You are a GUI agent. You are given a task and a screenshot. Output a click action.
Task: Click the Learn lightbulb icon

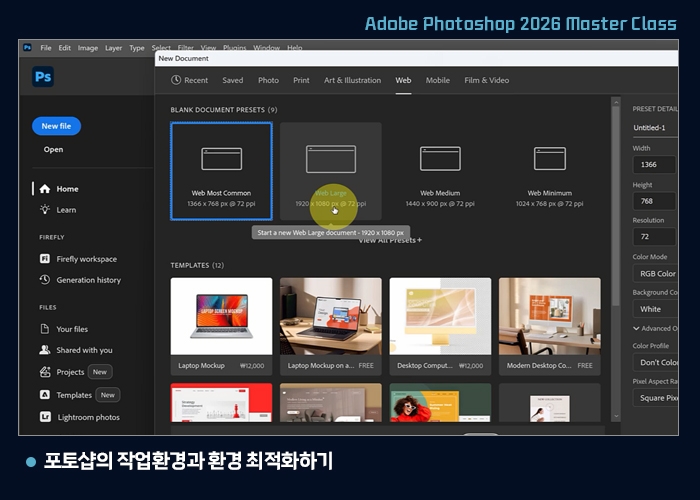(45, 209)
